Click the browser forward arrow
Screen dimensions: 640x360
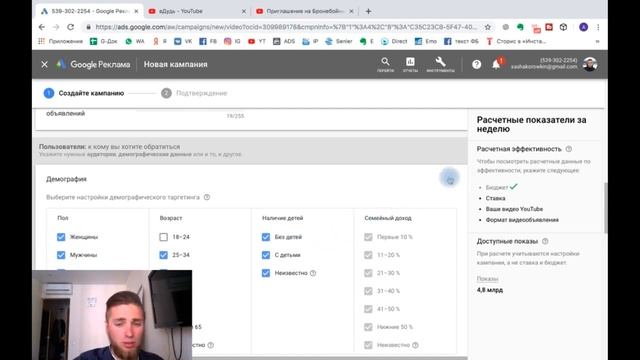[56, 27]
